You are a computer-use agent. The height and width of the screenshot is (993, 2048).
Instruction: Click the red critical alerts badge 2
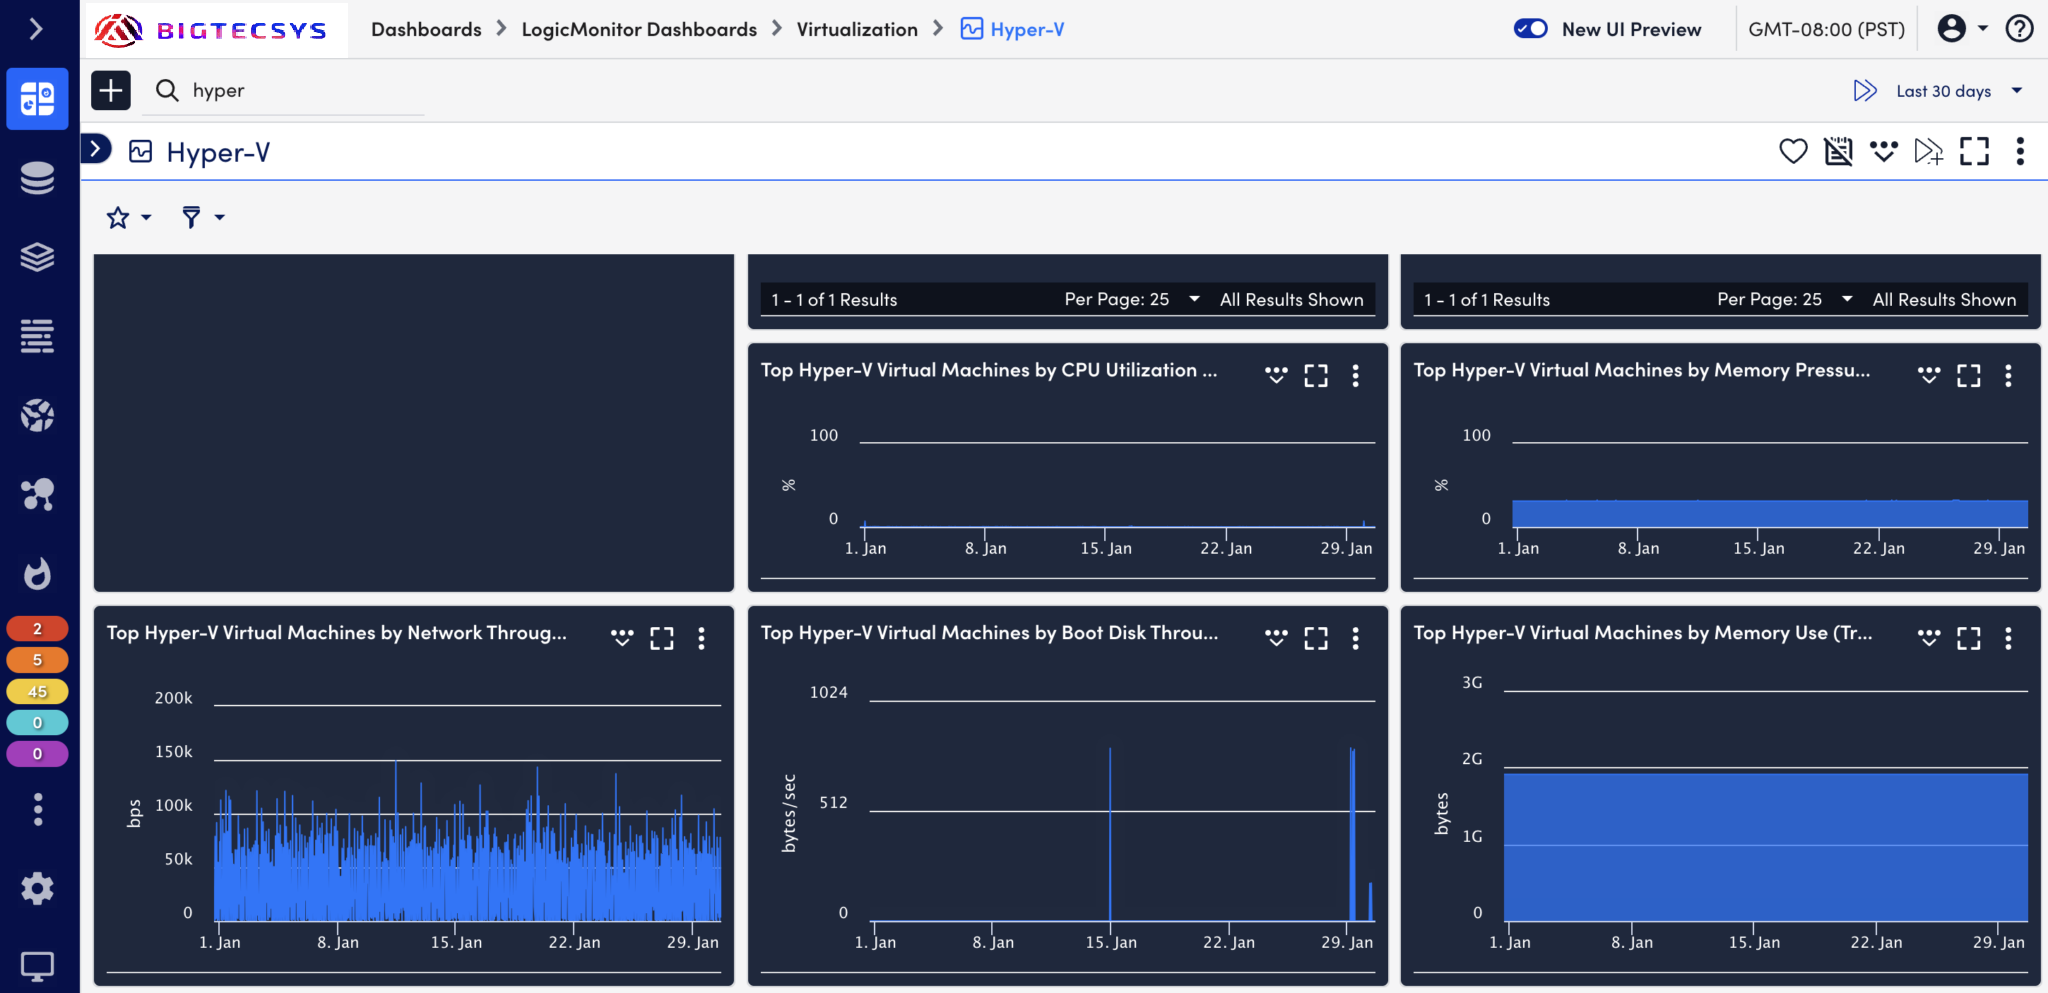tap(37, 629)
